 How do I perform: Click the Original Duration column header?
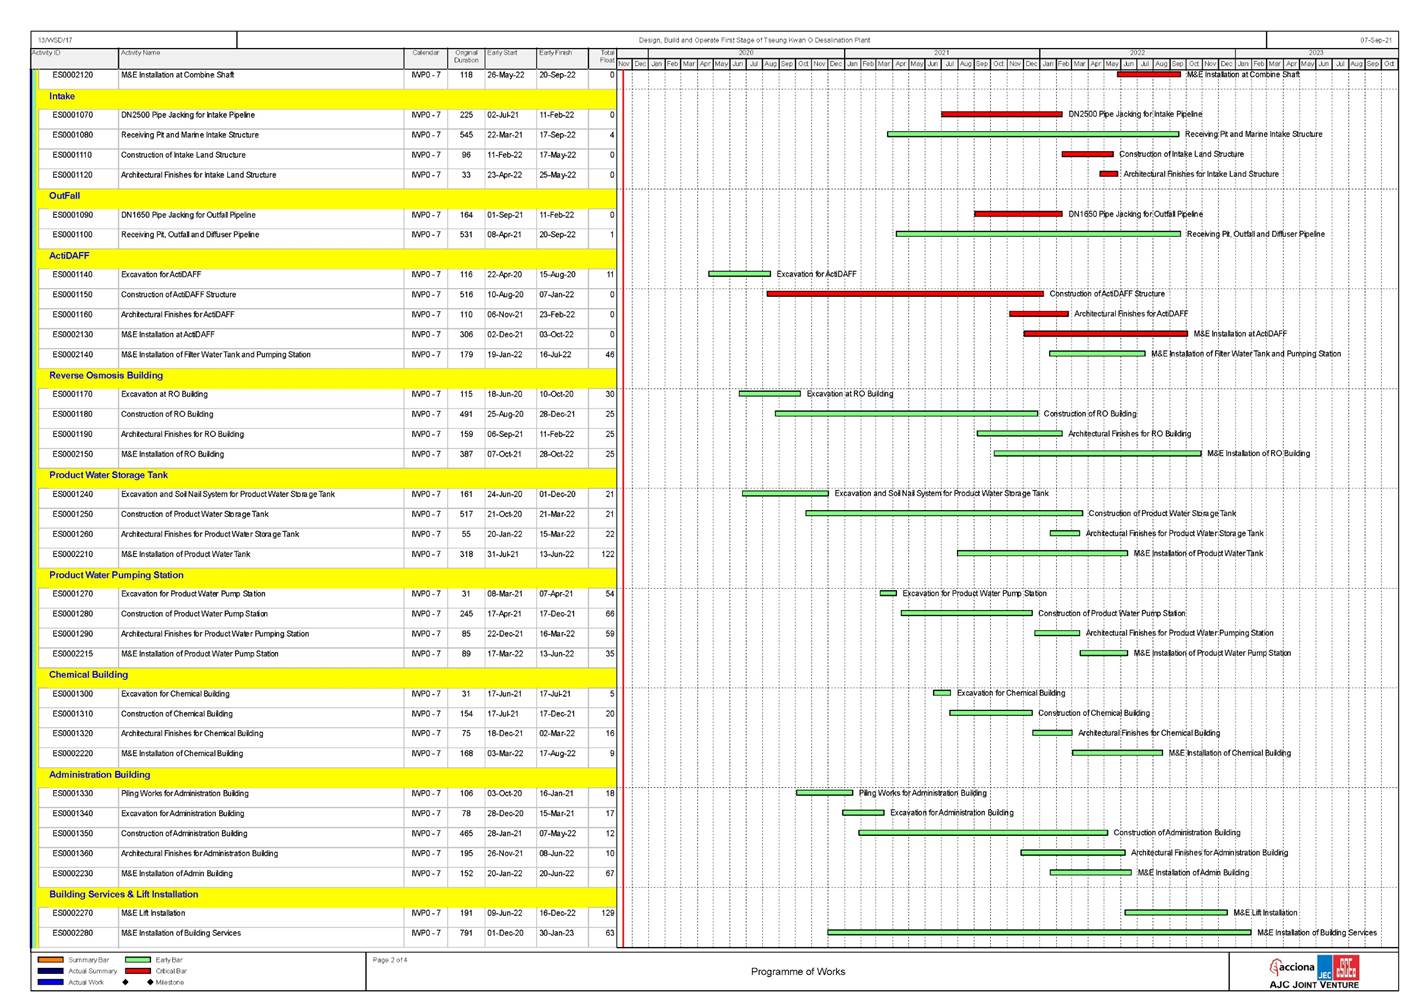[x=466, y=57]
